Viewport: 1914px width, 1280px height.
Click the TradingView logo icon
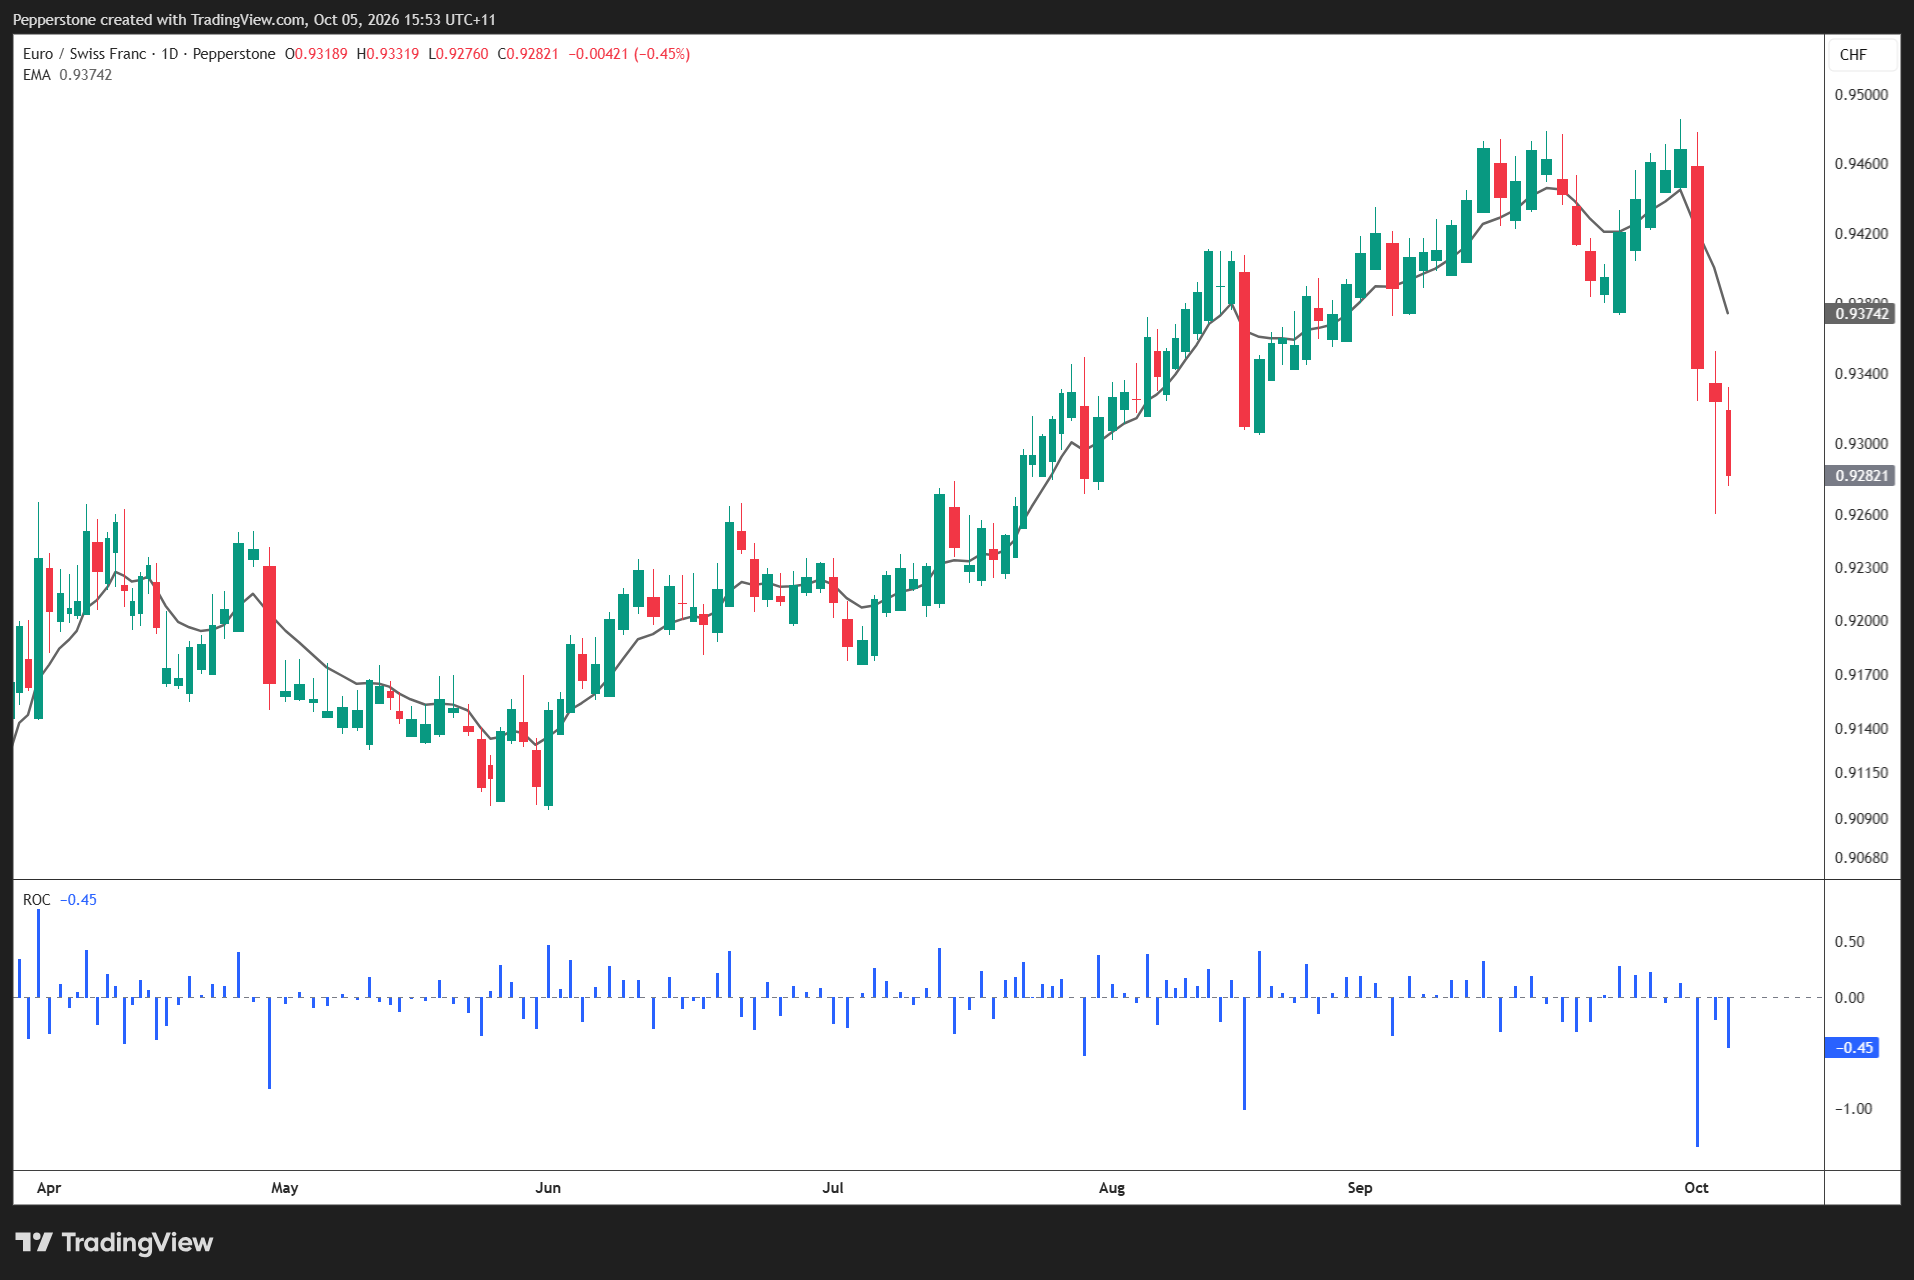[34, 1242]
